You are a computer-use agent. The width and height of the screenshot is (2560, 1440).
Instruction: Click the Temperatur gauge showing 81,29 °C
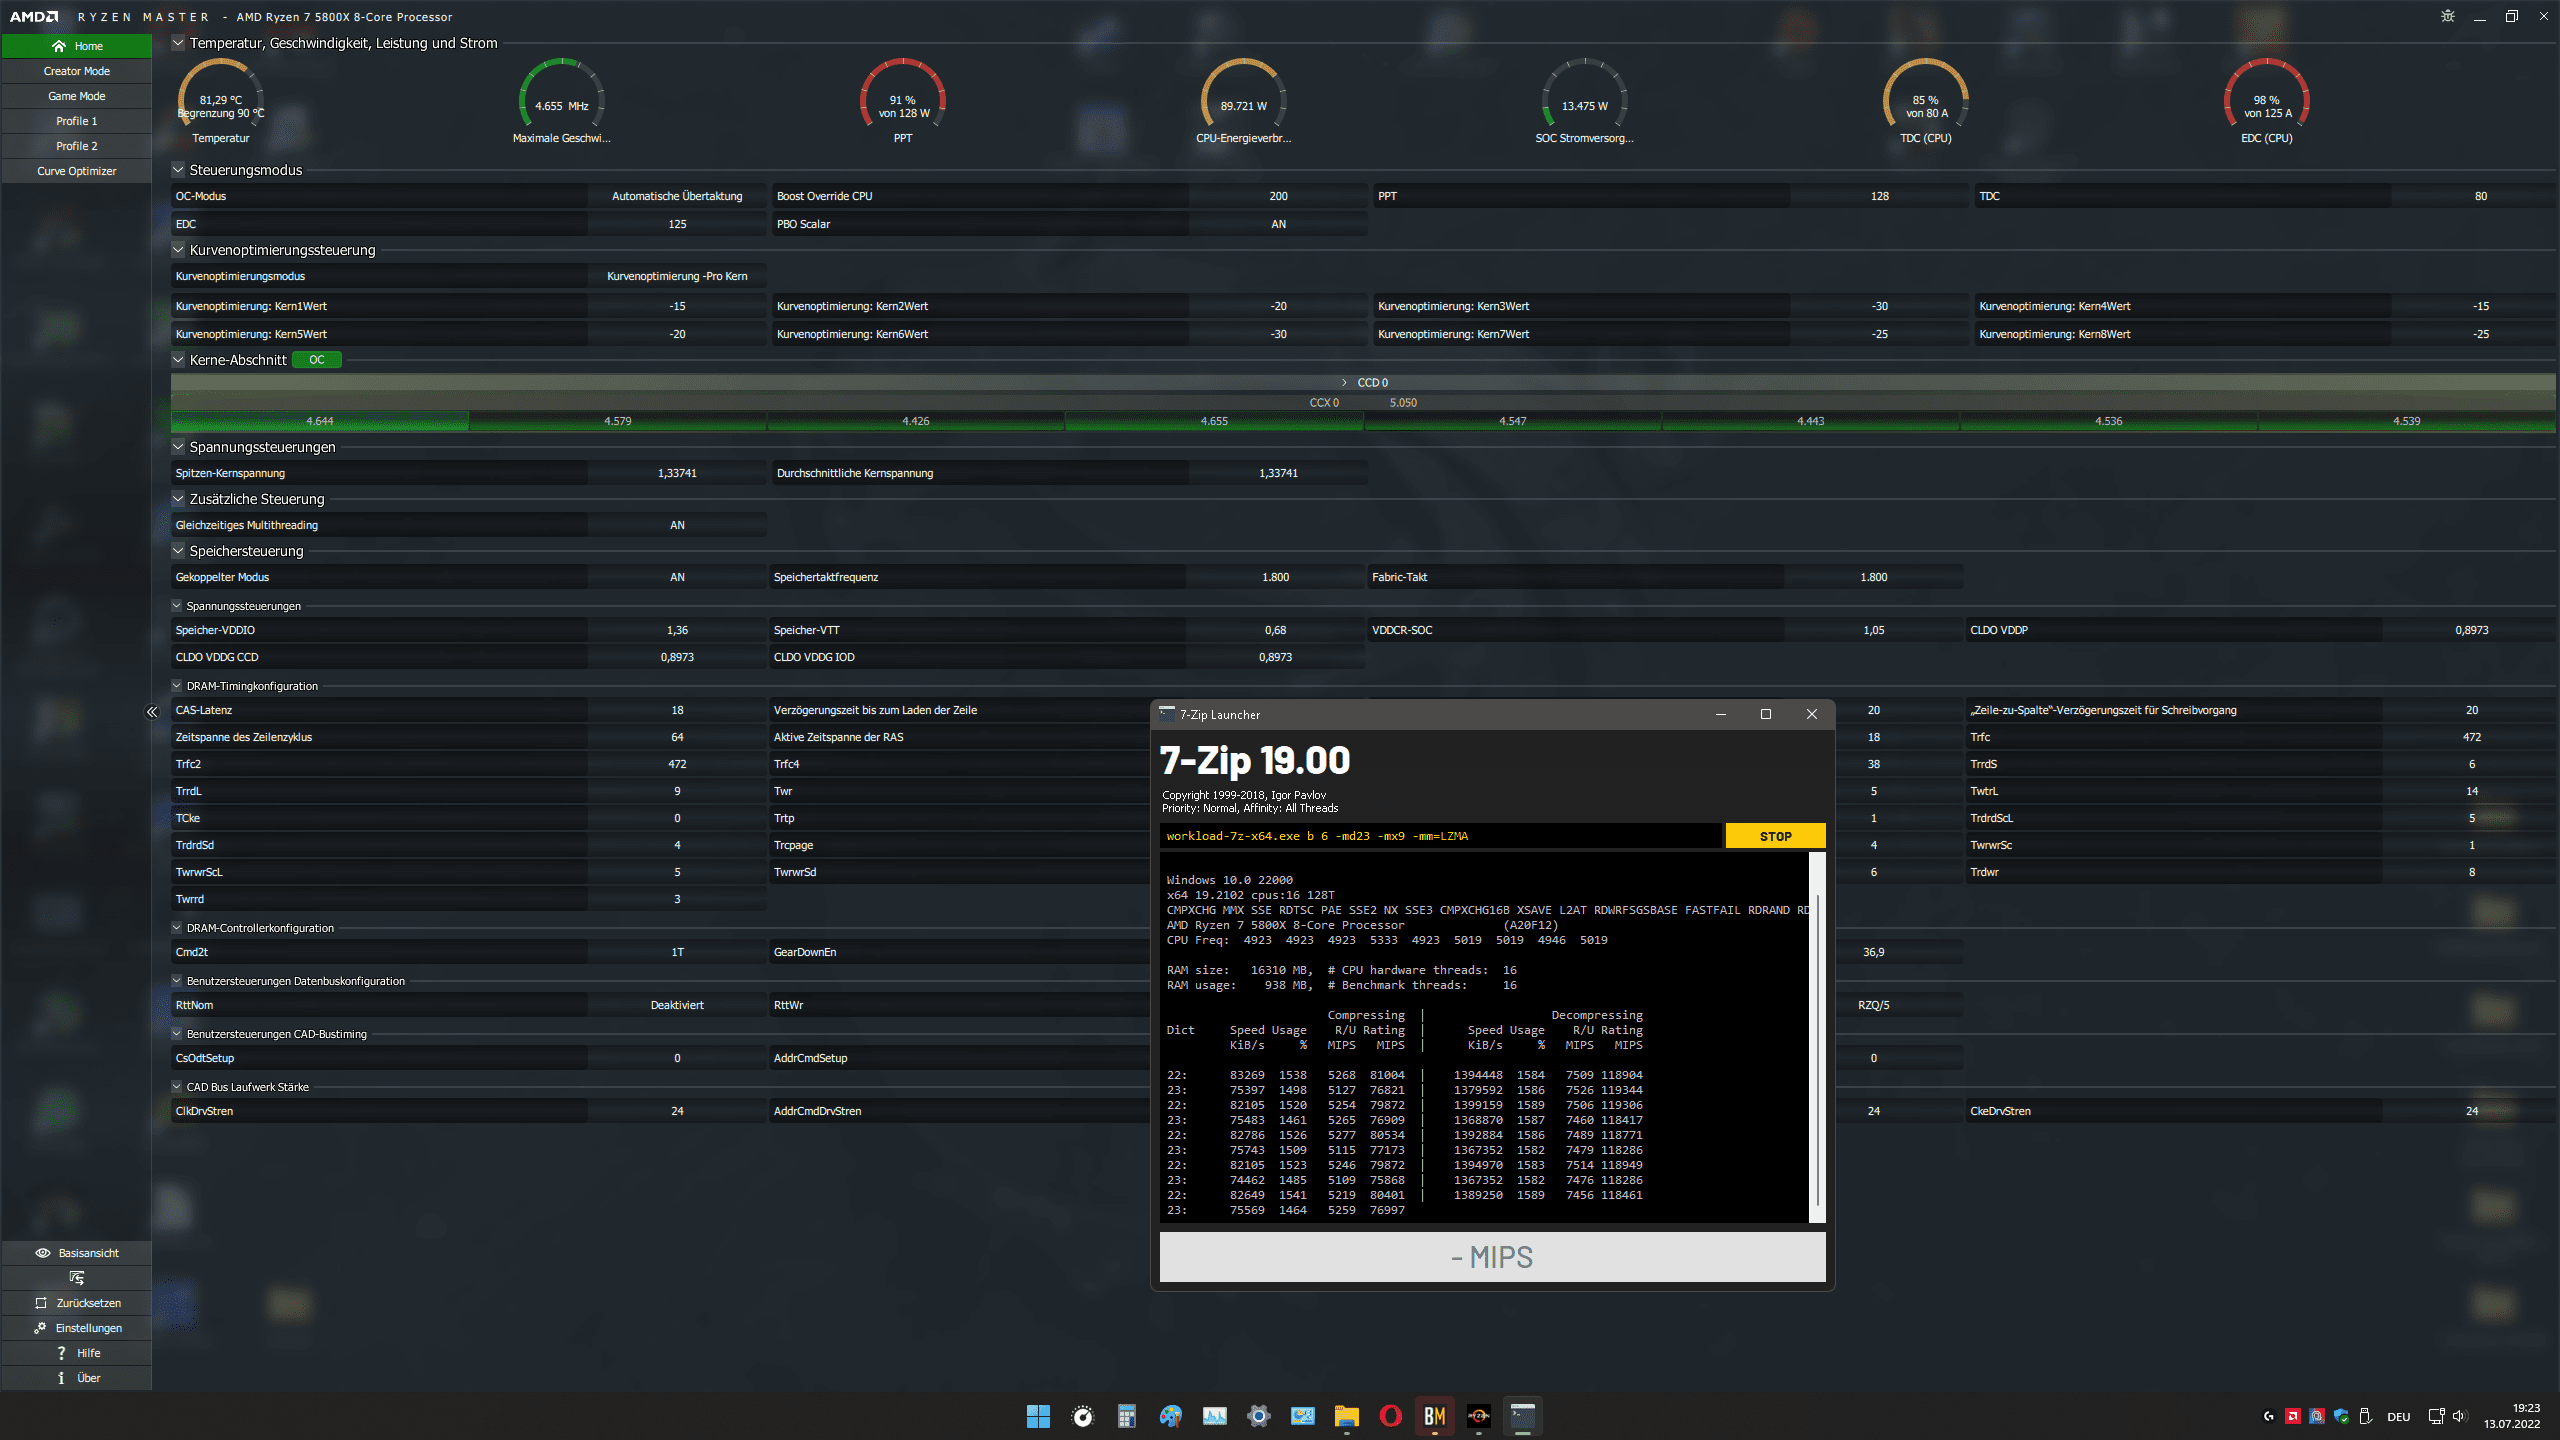221,101
